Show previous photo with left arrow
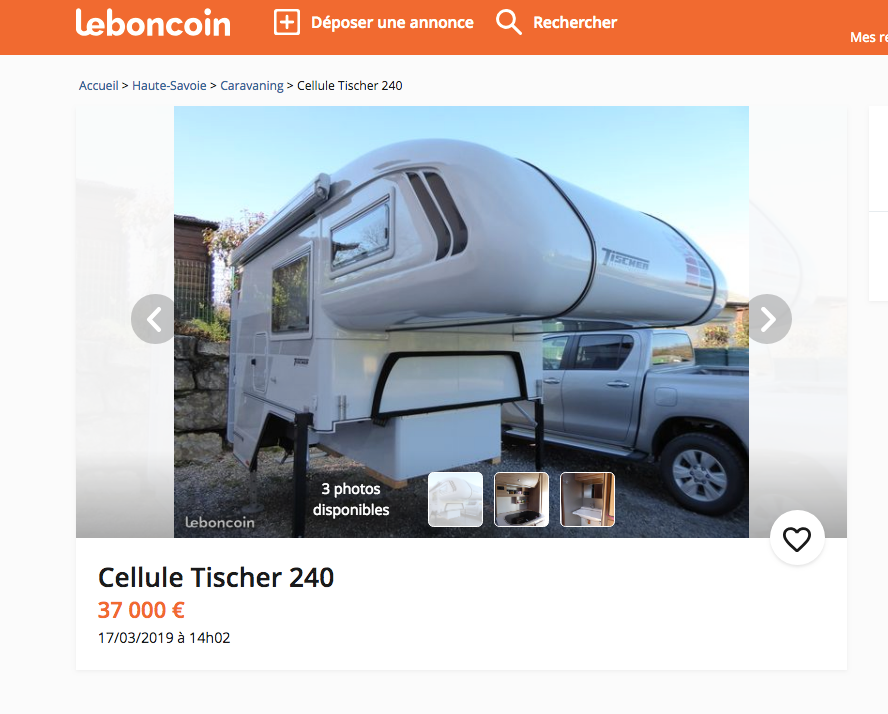The height and width of the screenshot is (714, 888). point(155,319)
